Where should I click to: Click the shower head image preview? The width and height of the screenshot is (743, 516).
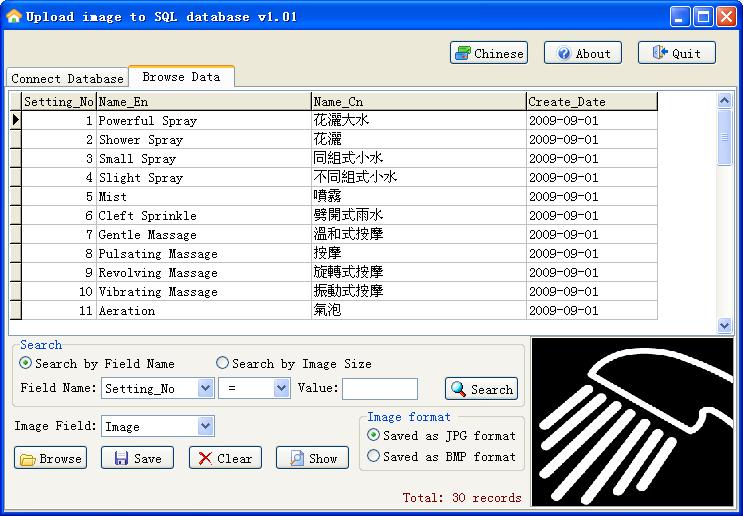tap(632, 421)
